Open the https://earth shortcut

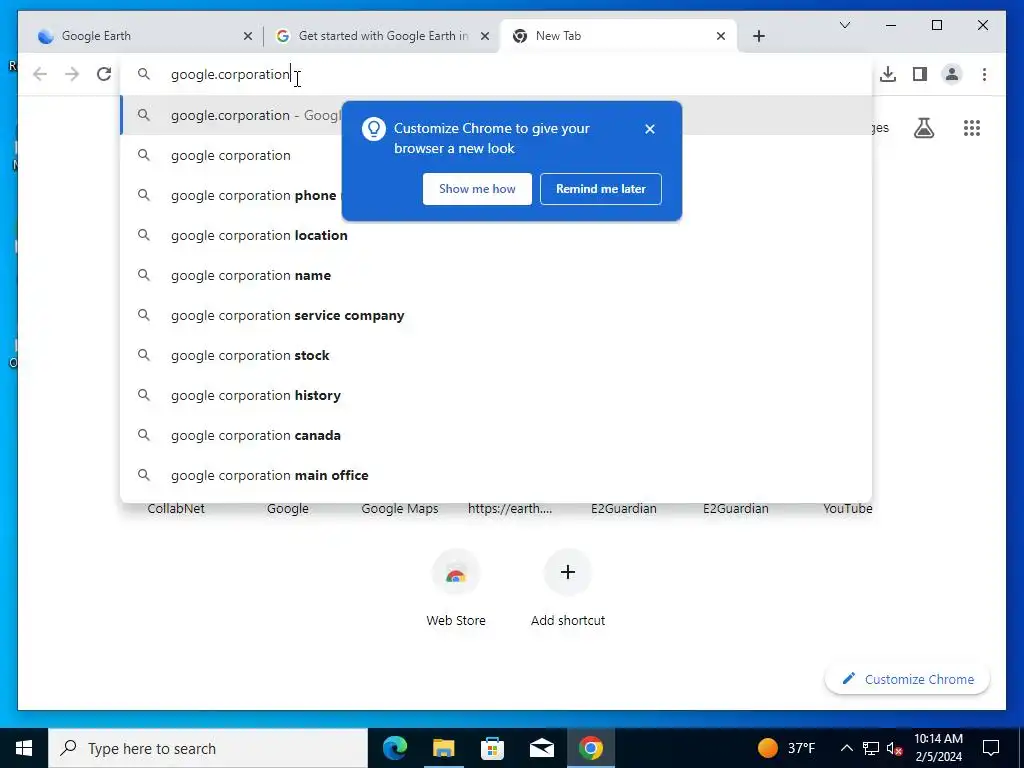(510, 508)
